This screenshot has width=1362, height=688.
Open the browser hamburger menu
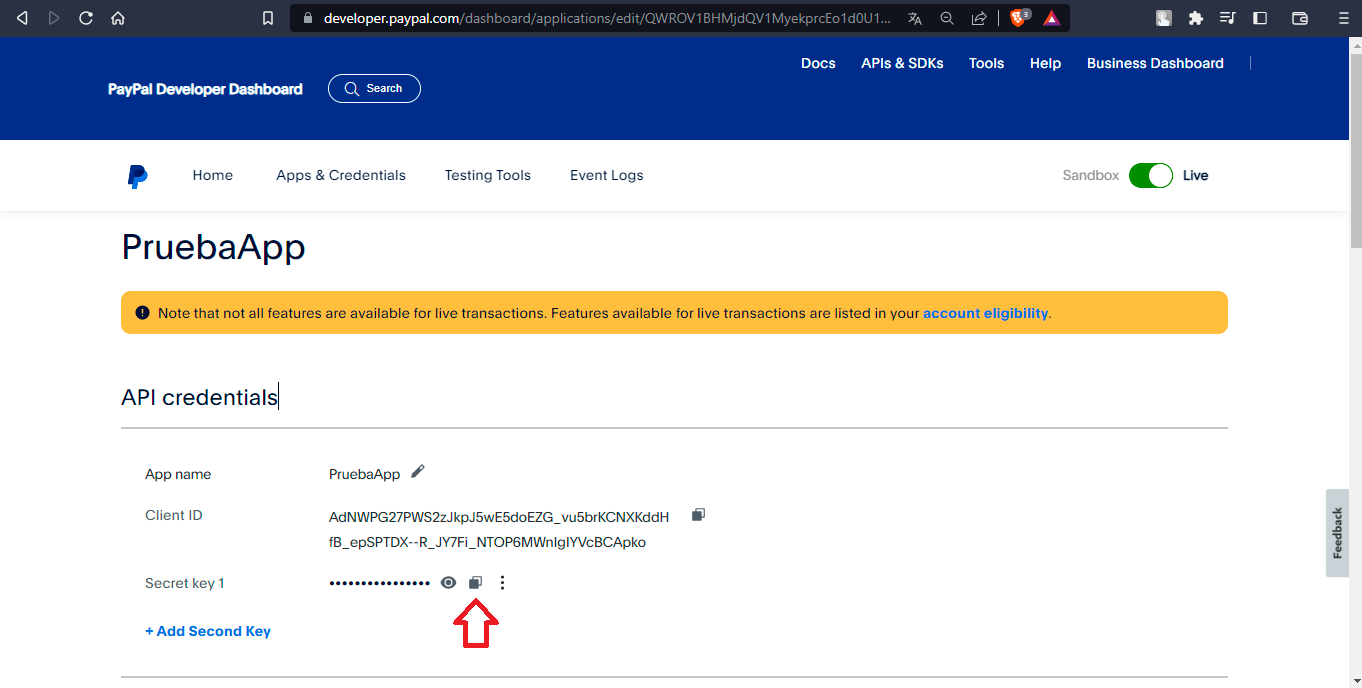1343,18
